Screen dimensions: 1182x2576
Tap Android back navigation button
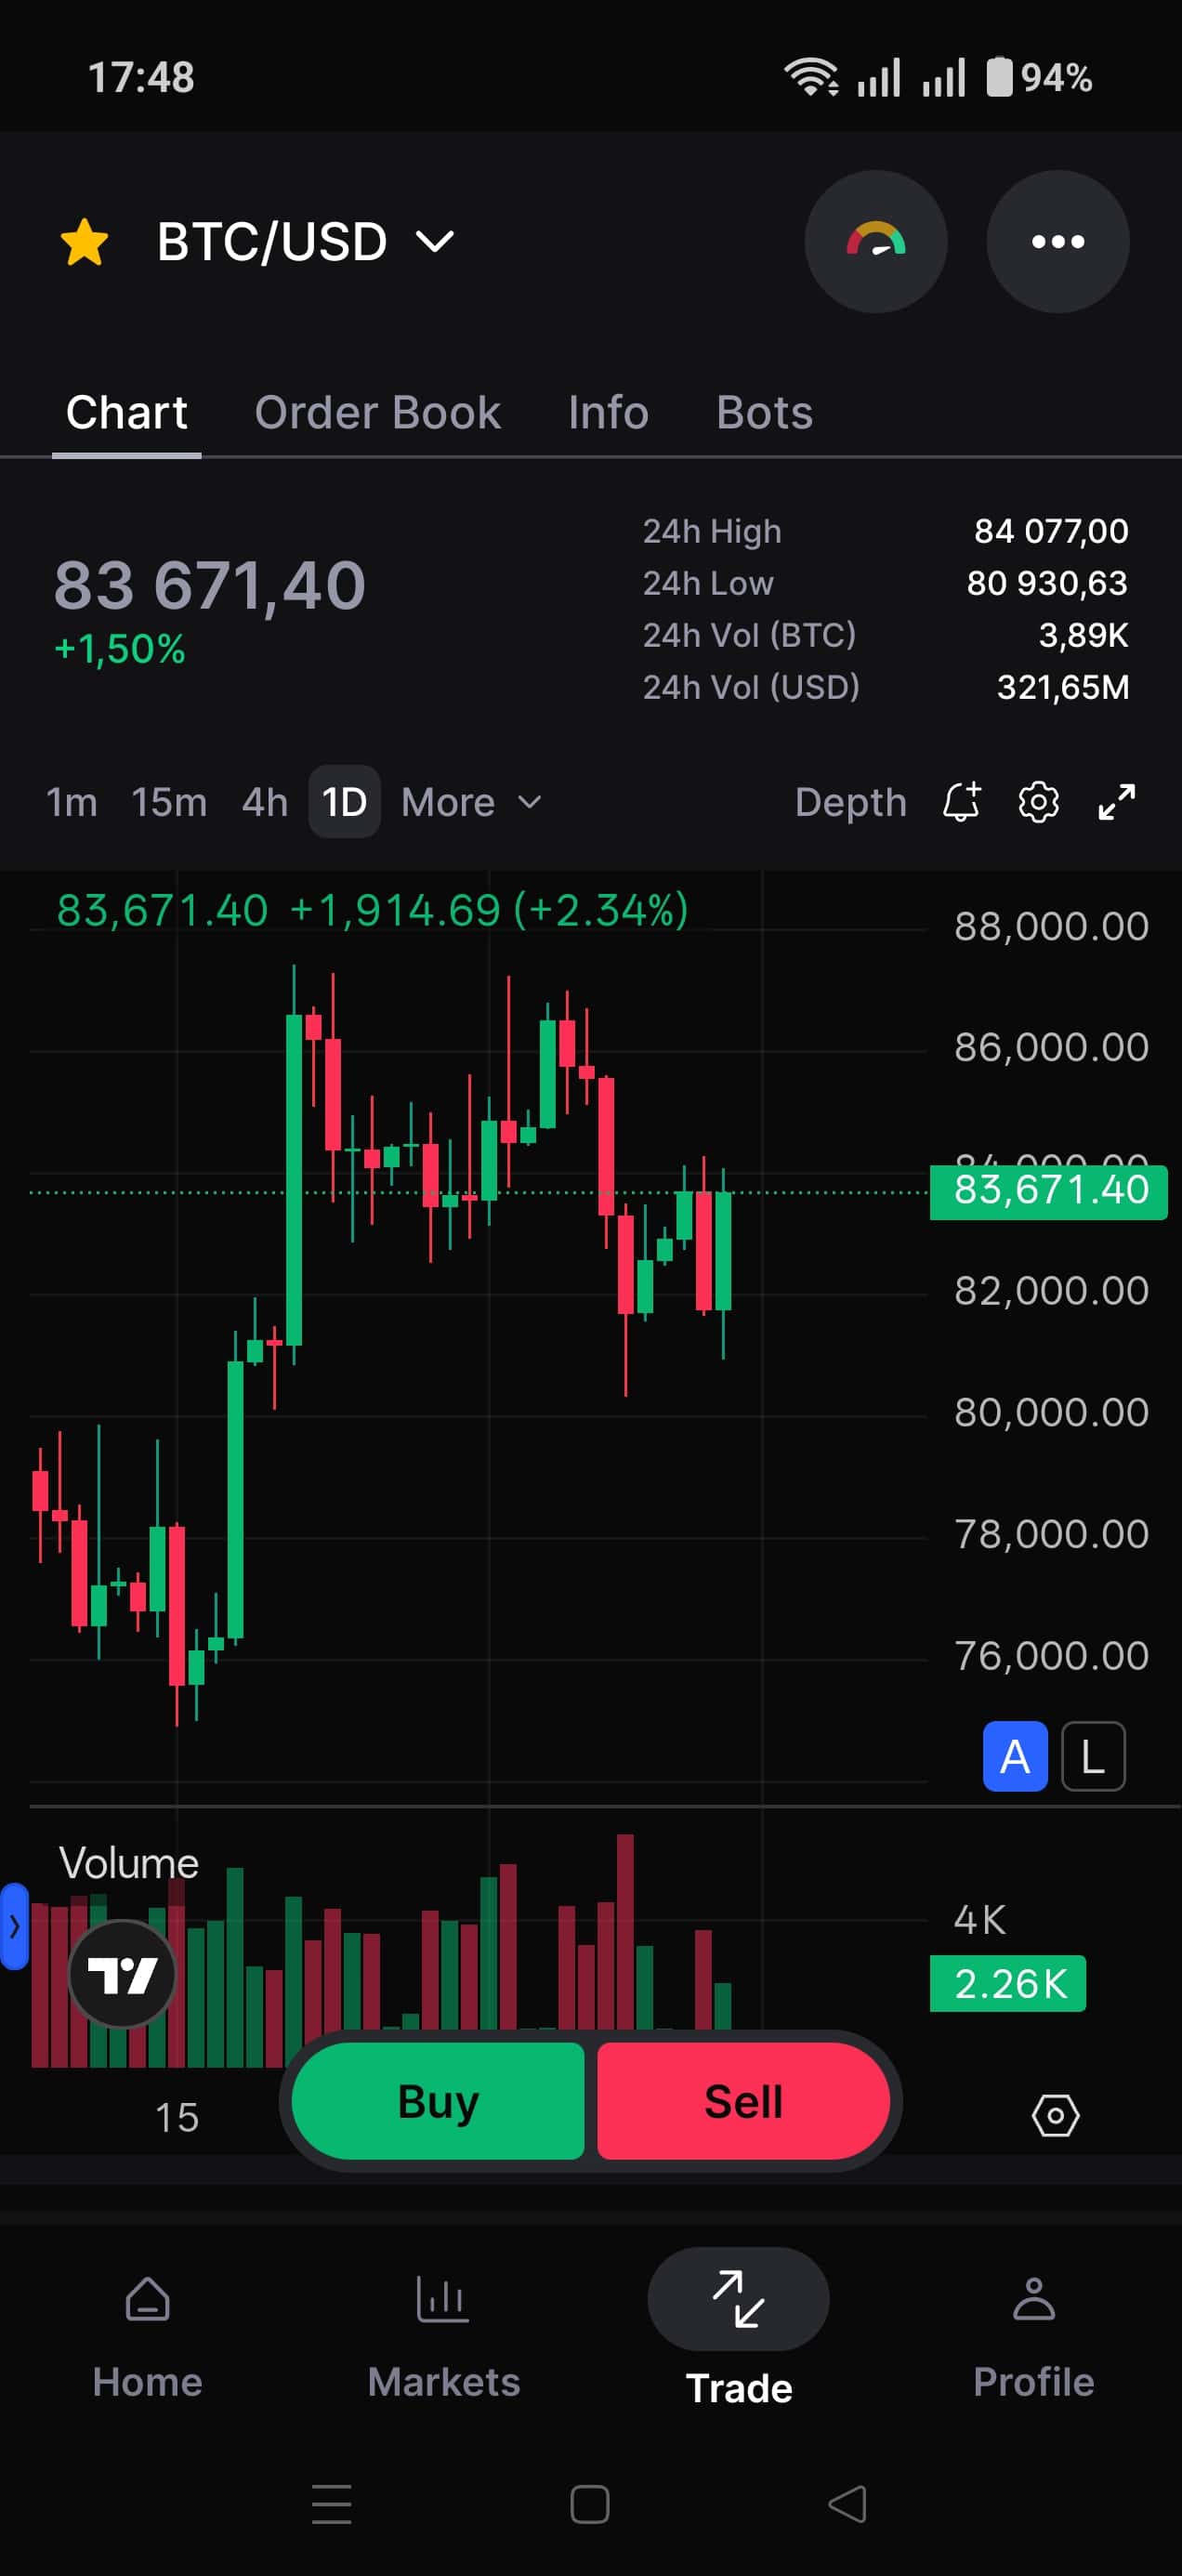pos(848,2504)
